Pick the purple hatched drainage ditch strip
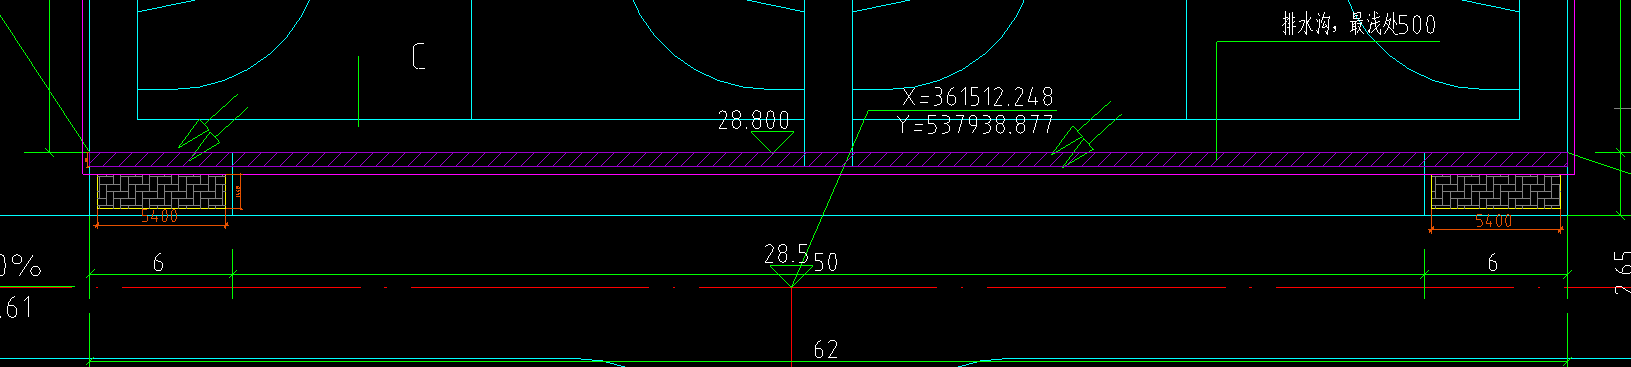Image resolution: width=1631 pixels, height=367 pixels. click(828, 160)
